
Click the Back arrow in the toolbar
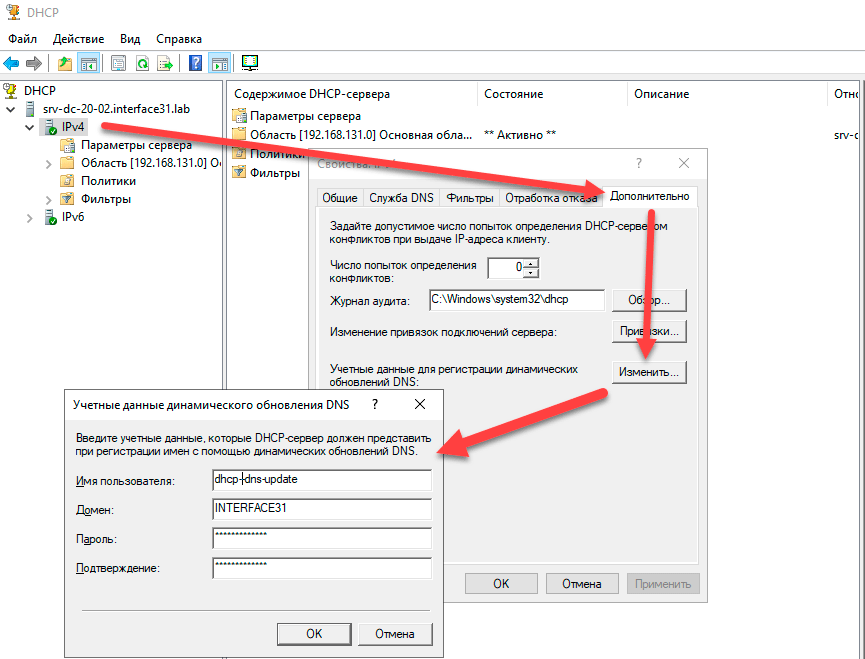(x=11, y=63)
